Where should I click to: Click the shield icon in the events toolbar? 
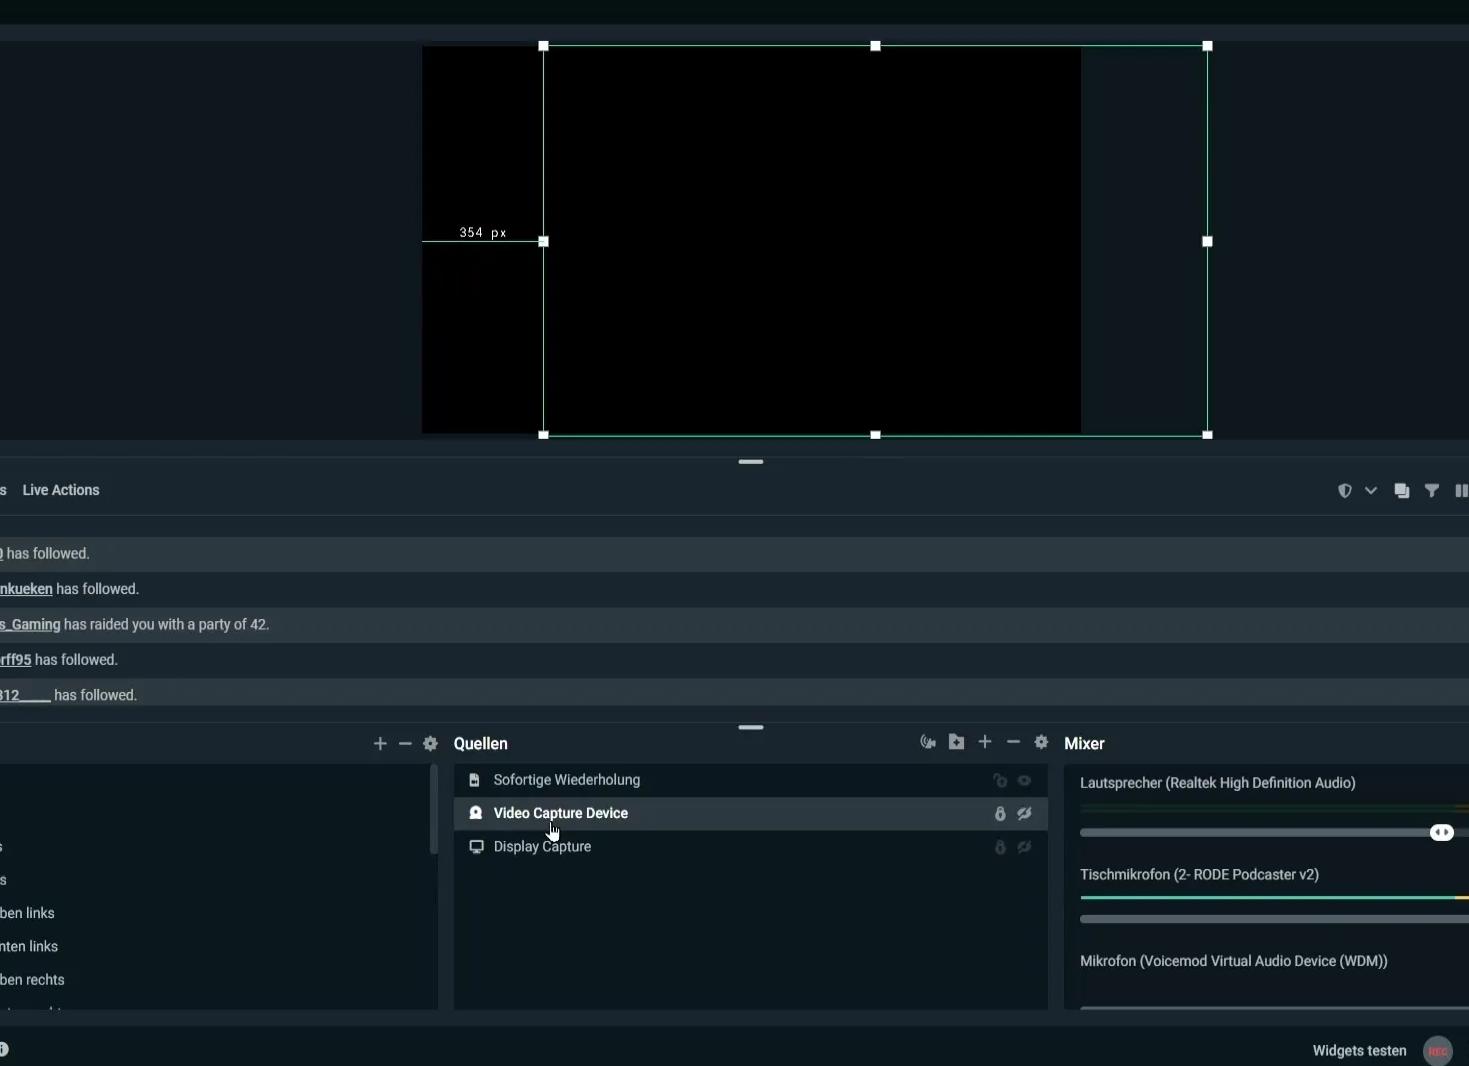[1345, 491]
